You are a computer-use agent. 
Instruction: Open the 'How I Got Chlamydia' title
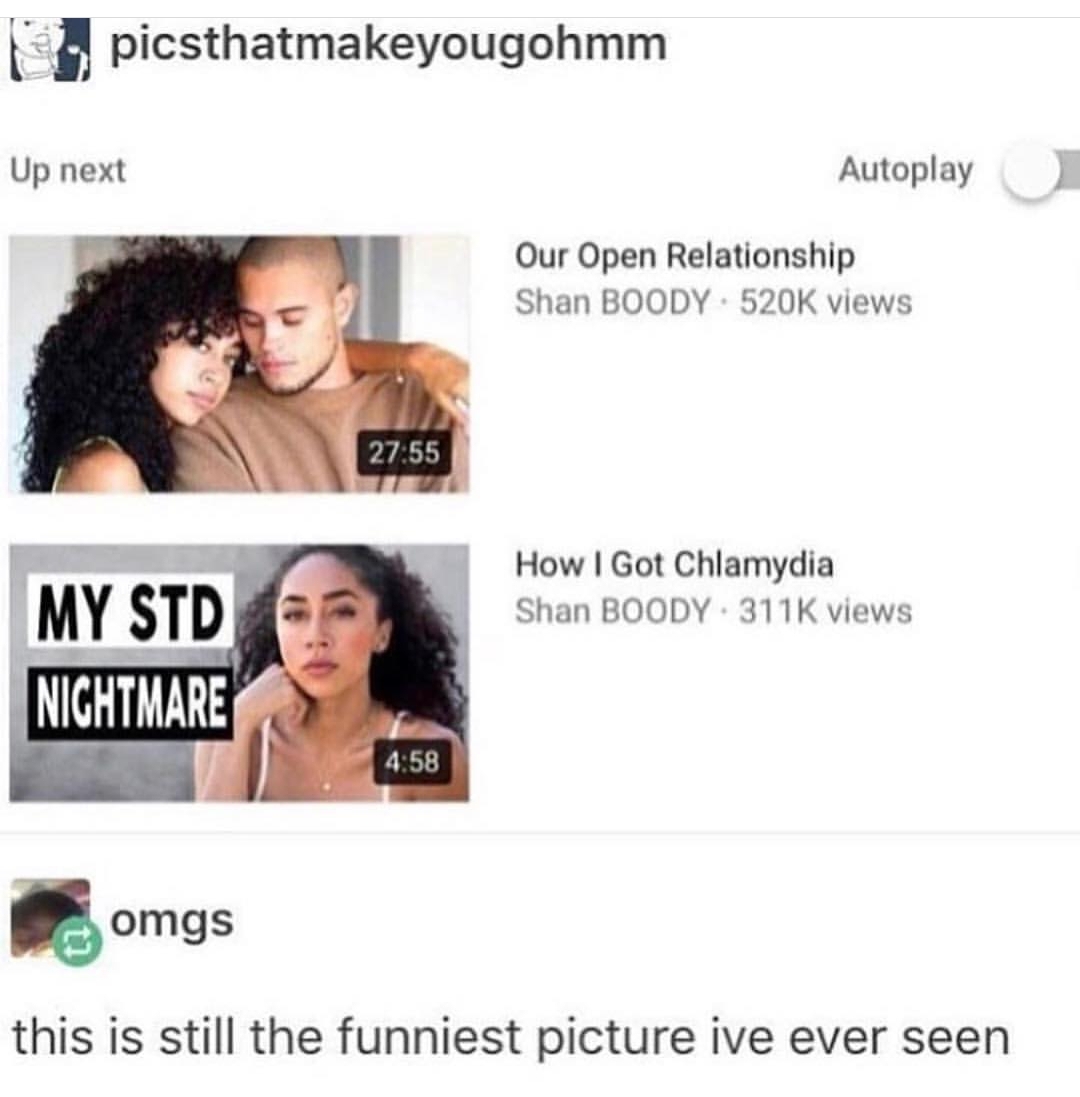(674, 565)
